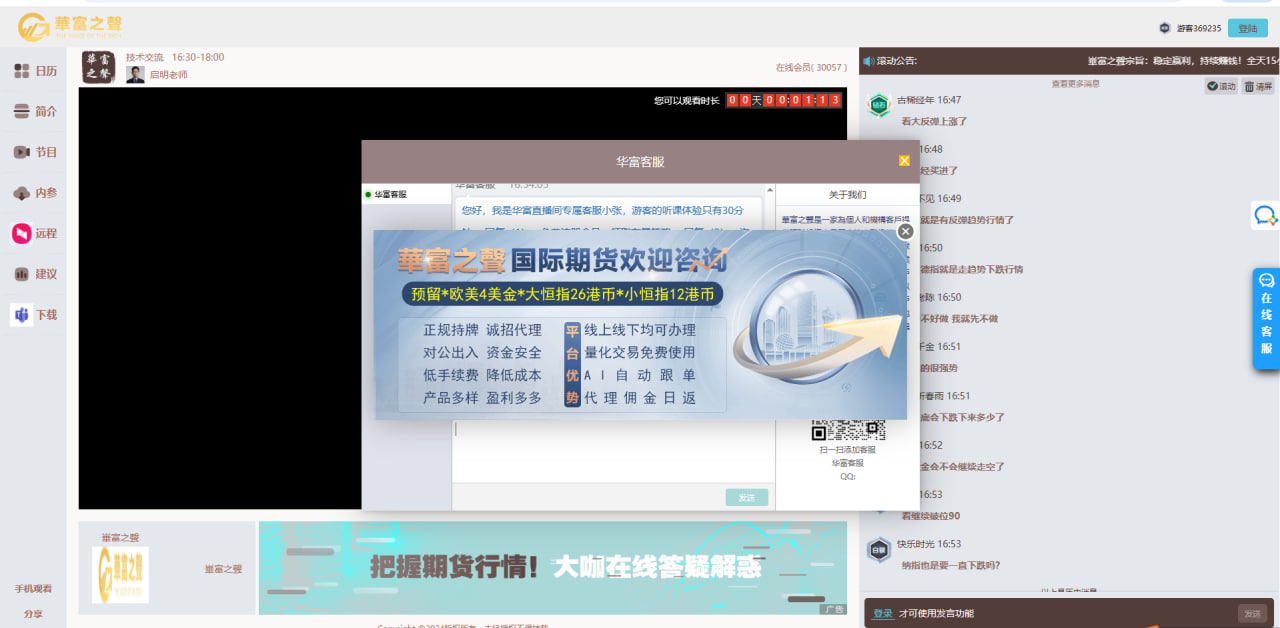
Task: Open the 建议 suggestions sidebar item
Action: [x=35, y=274]
